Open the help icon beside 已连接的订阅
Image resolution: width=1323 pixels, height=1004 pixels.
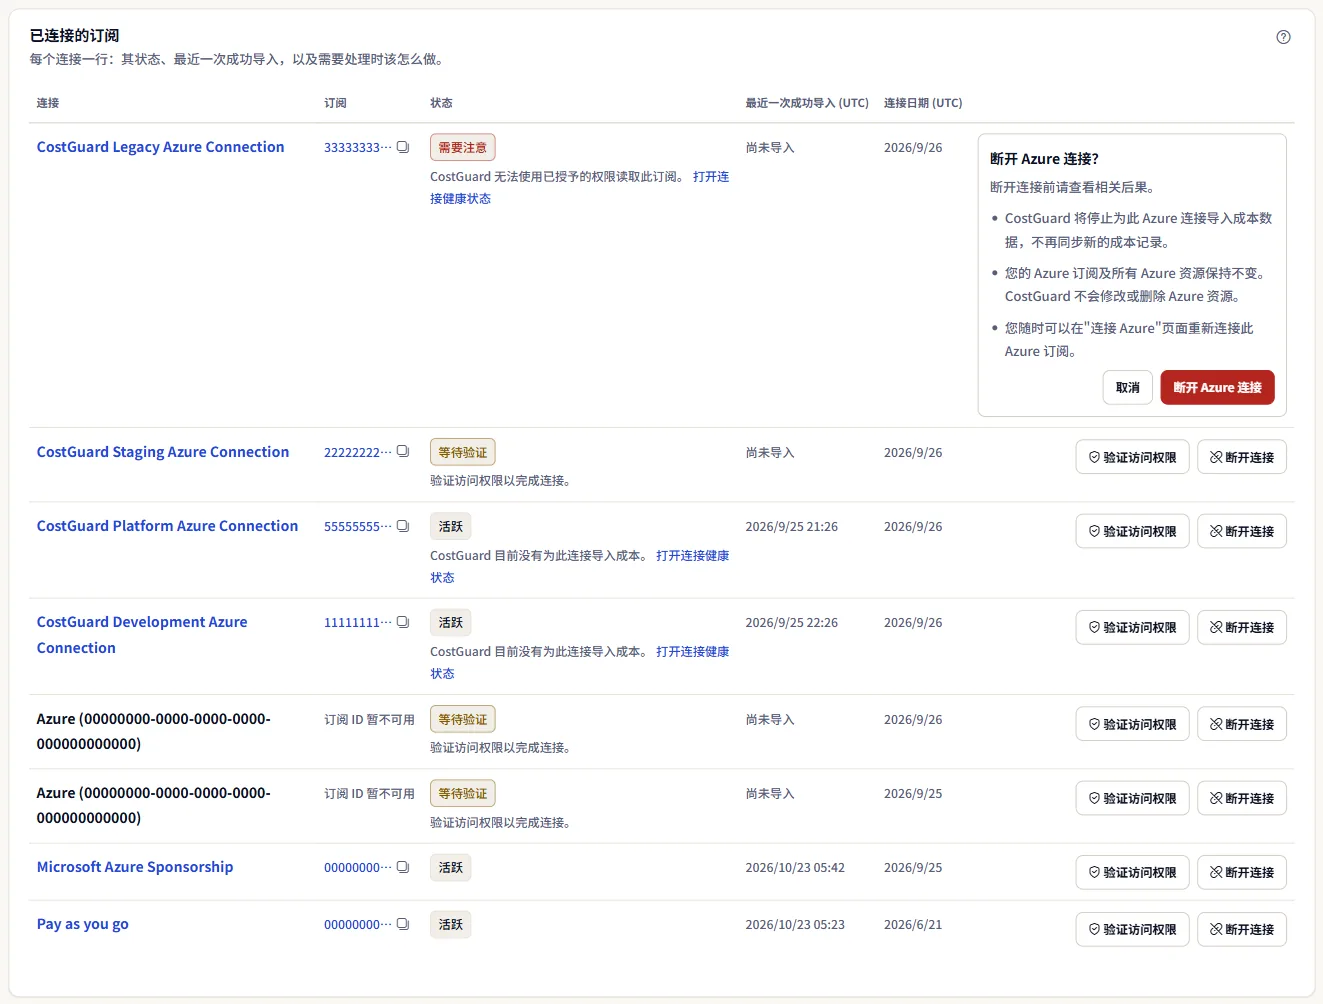pyautogui.click(x=1283, y=37)
